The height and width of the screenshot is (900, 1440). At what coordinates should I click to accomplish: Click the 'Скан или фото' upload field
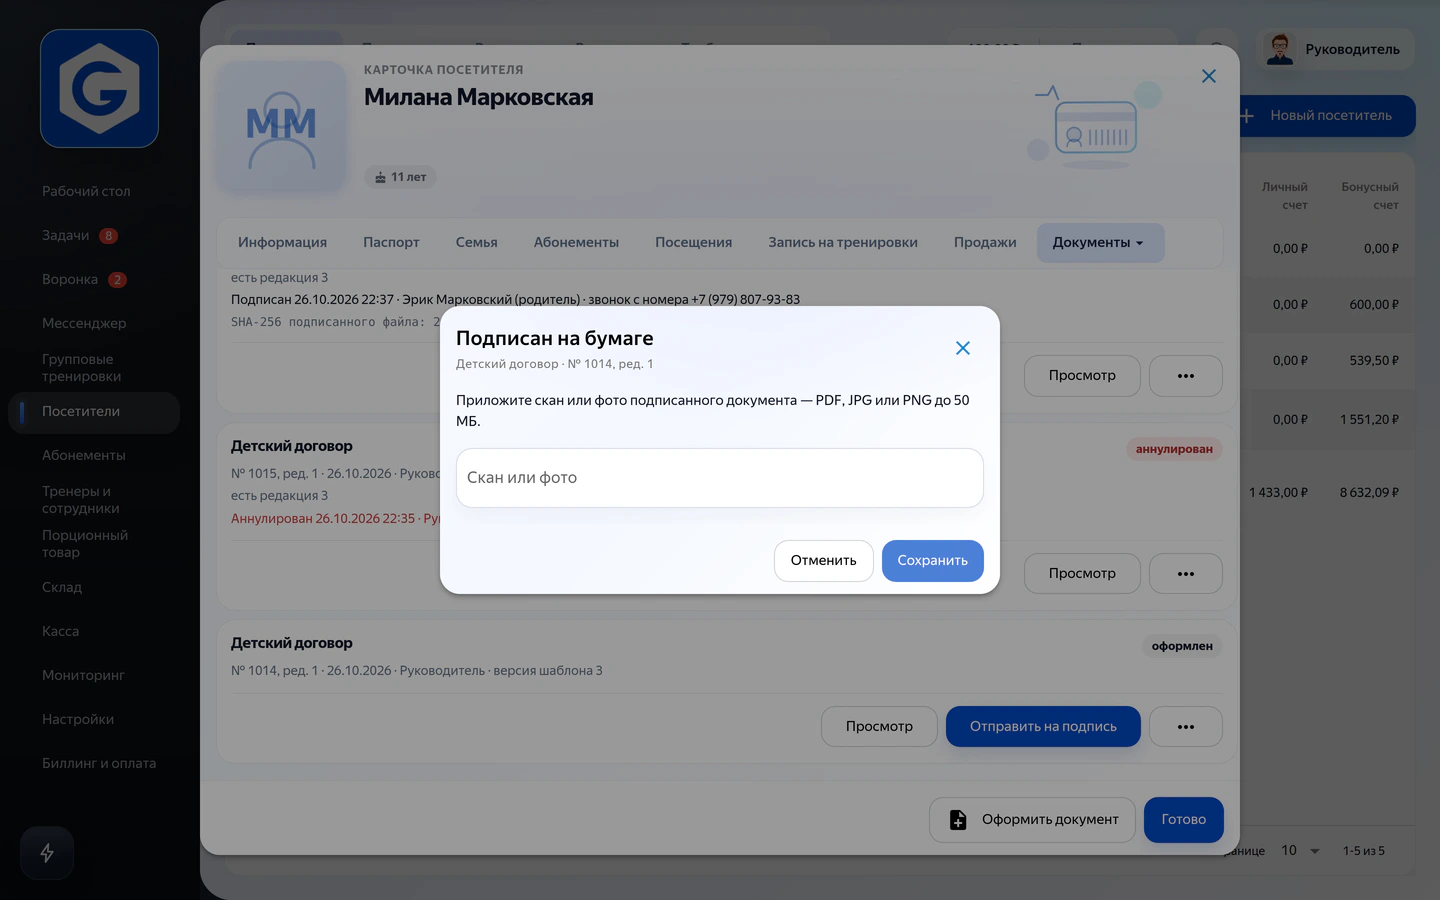[720, 478]
